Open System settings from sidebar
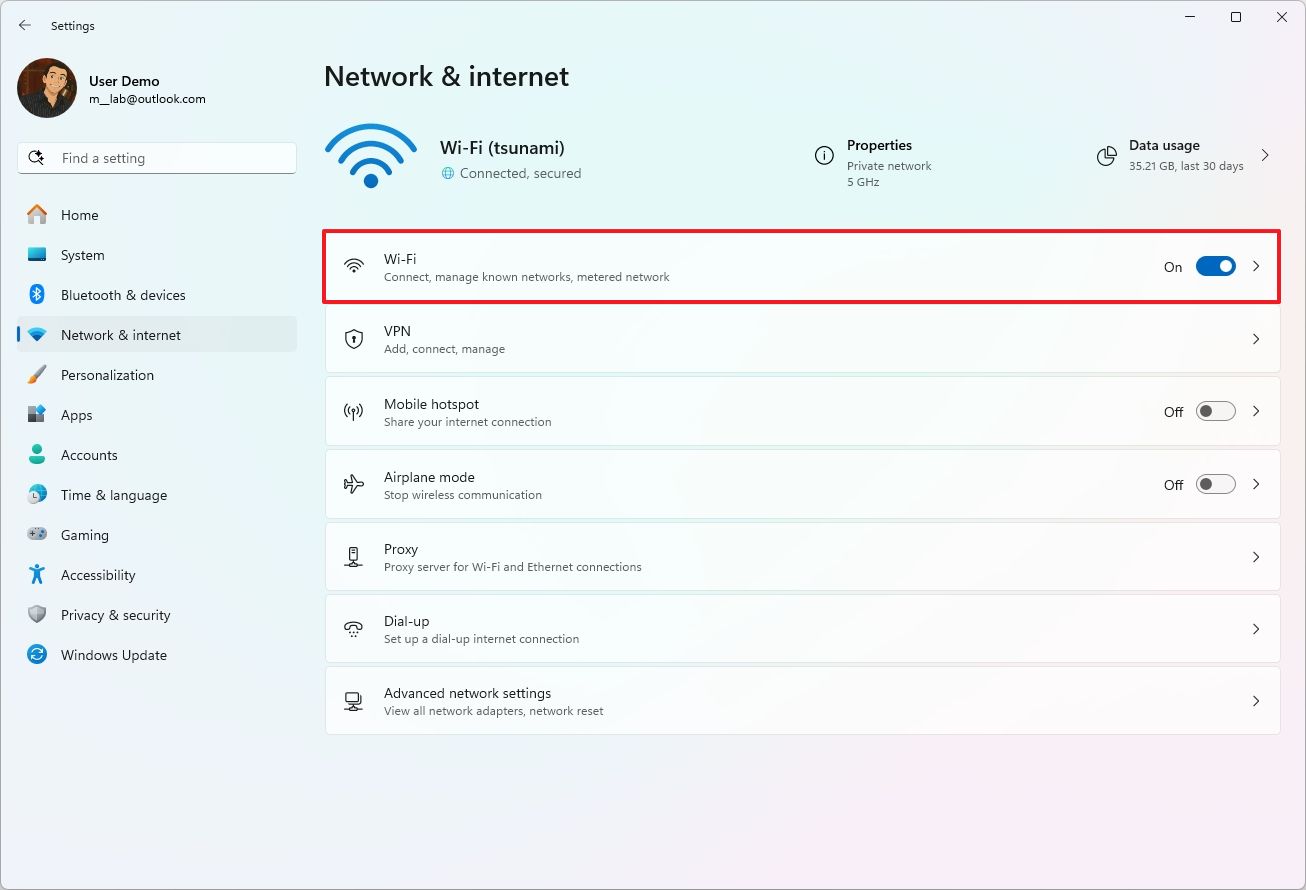 click(x=36, y=254)
